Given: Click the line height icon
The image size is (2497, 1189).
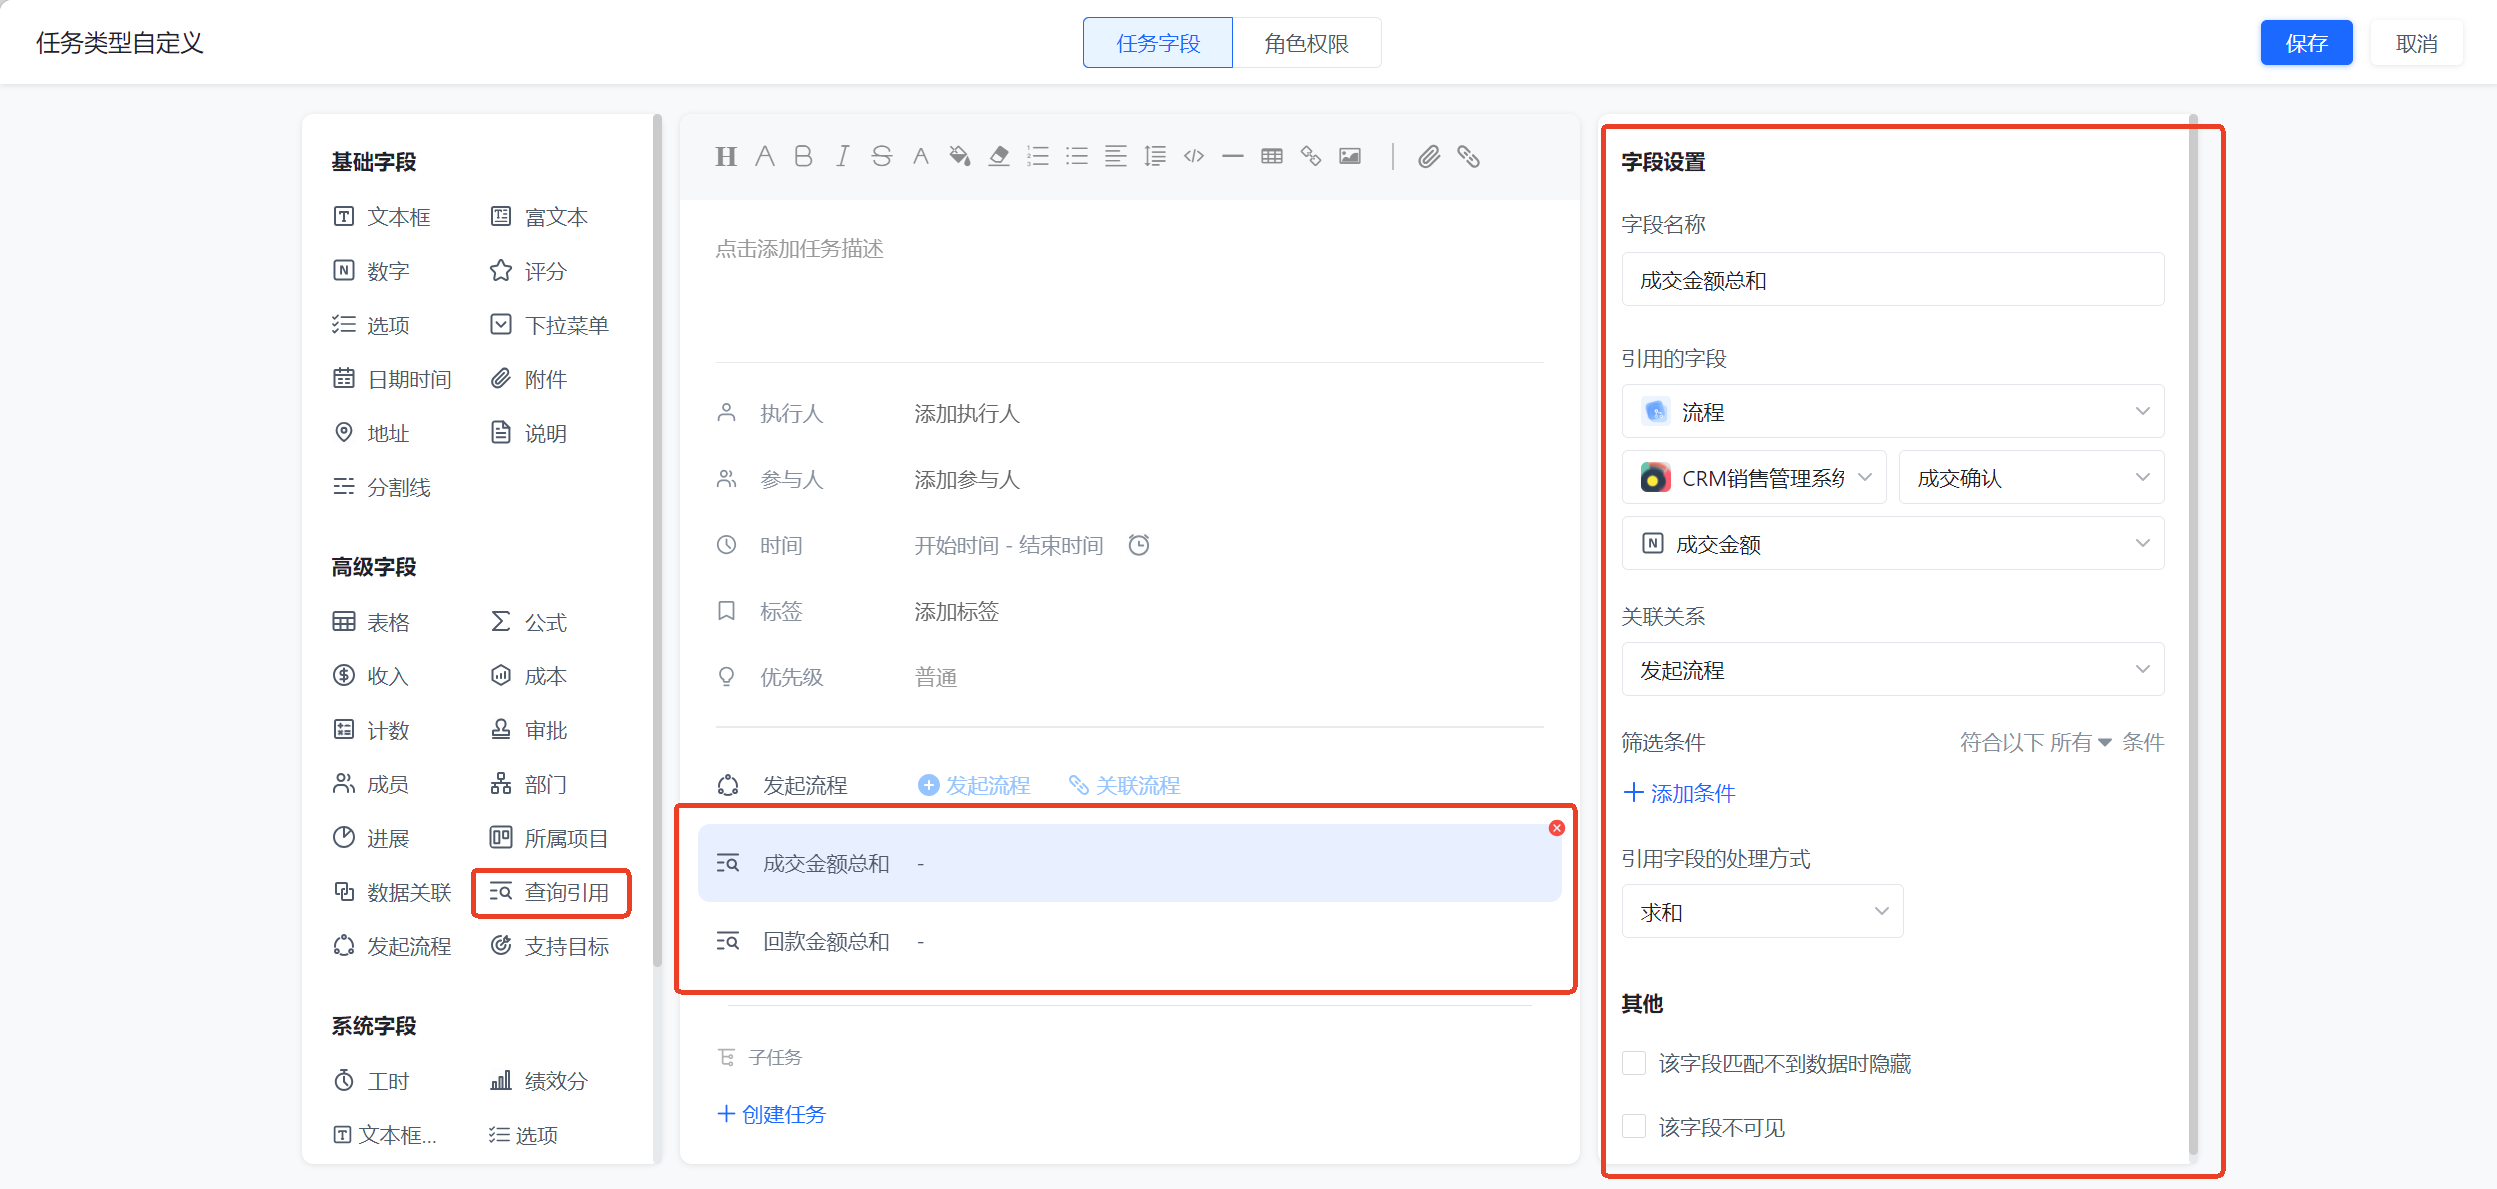Looking at the screenshot, I should pos(1155,156).
